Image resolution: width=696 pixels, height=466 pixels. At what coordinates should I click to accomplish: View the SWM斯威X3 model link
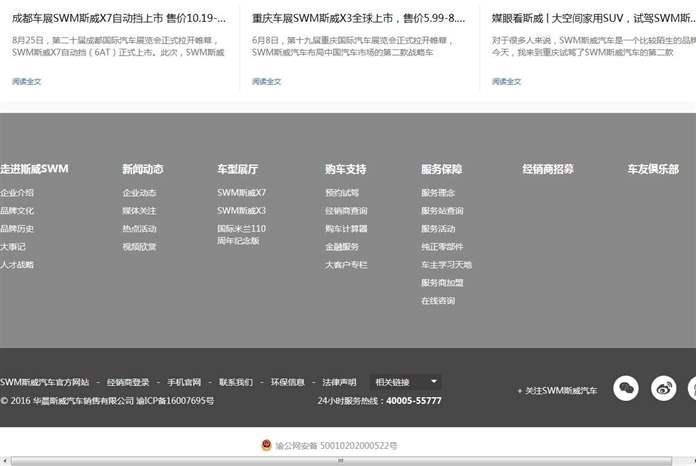pos(241,211)
